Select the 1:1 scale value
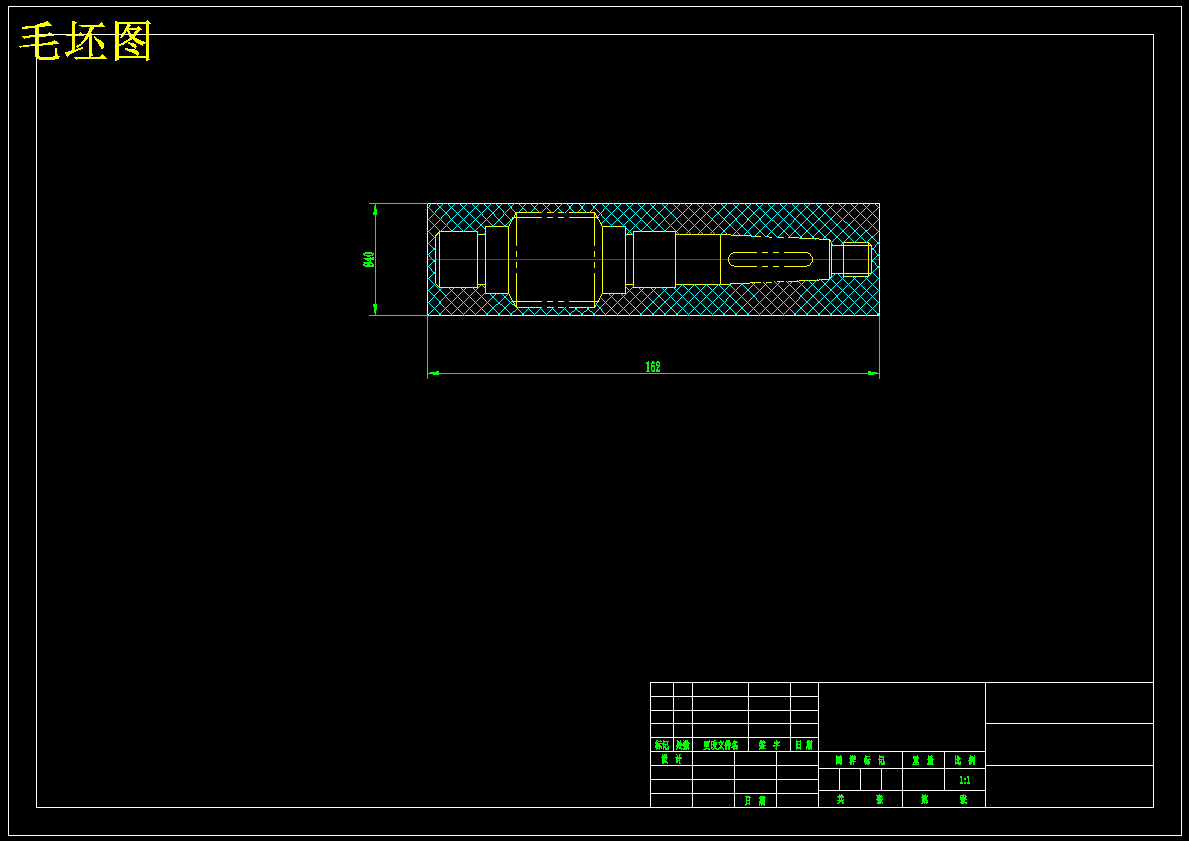The image size is (1189, 841). pos(965,780)
